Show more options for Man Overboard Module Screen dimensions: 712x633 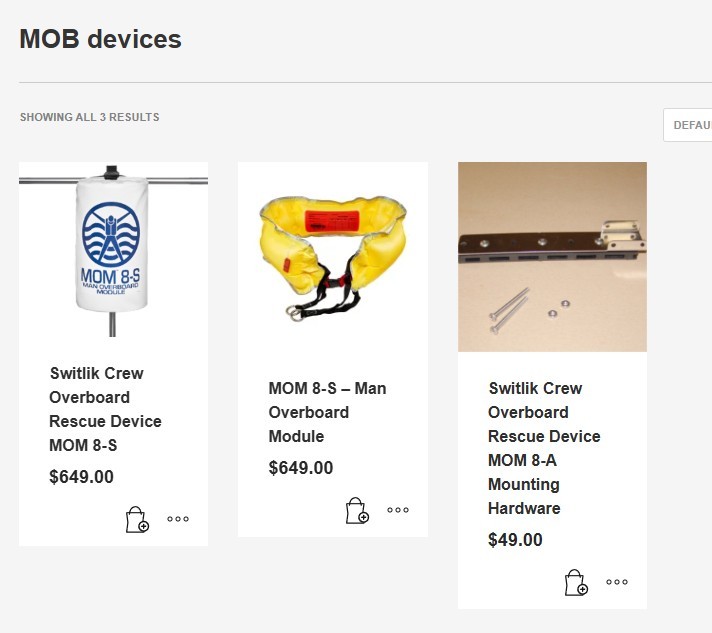pyautogui.click(x=398, y=510)
